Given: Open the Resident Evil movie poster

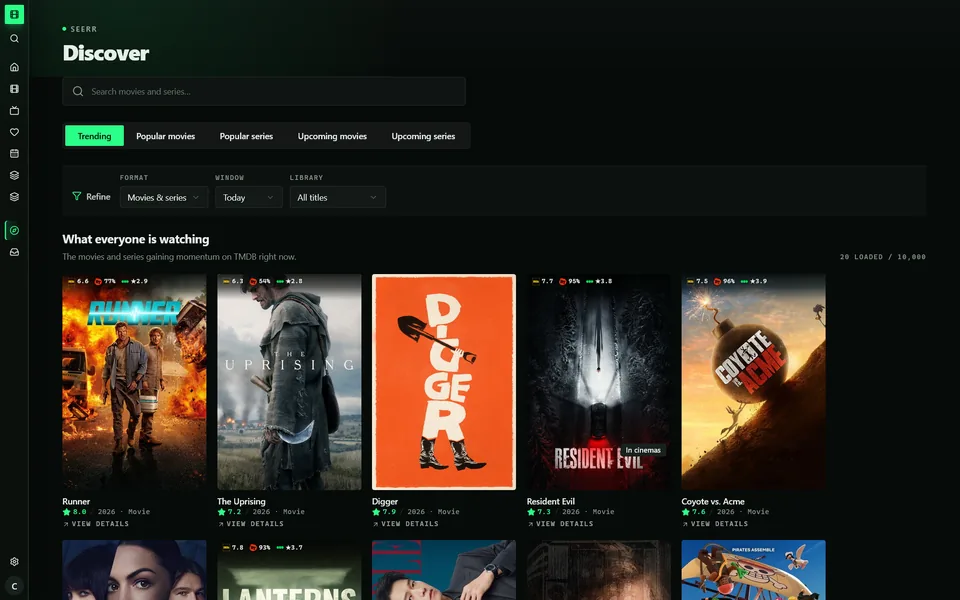Looking at the screenshot, I should pyautogui.click(x=599, y=382).
